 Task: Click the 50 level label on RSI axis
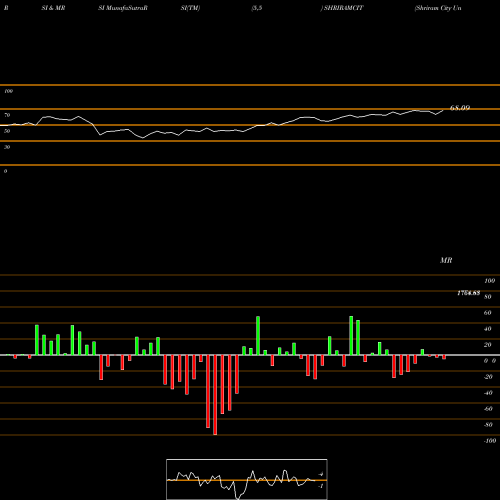click(x=7, y=131)
